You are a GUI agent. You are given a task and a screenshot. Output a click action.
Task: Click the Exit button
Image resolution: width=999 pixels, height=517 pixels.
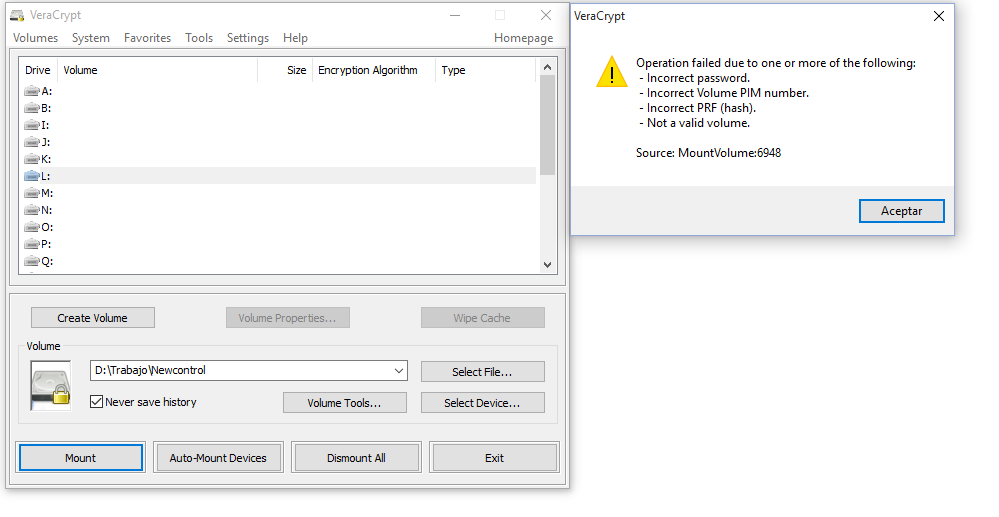494,458
